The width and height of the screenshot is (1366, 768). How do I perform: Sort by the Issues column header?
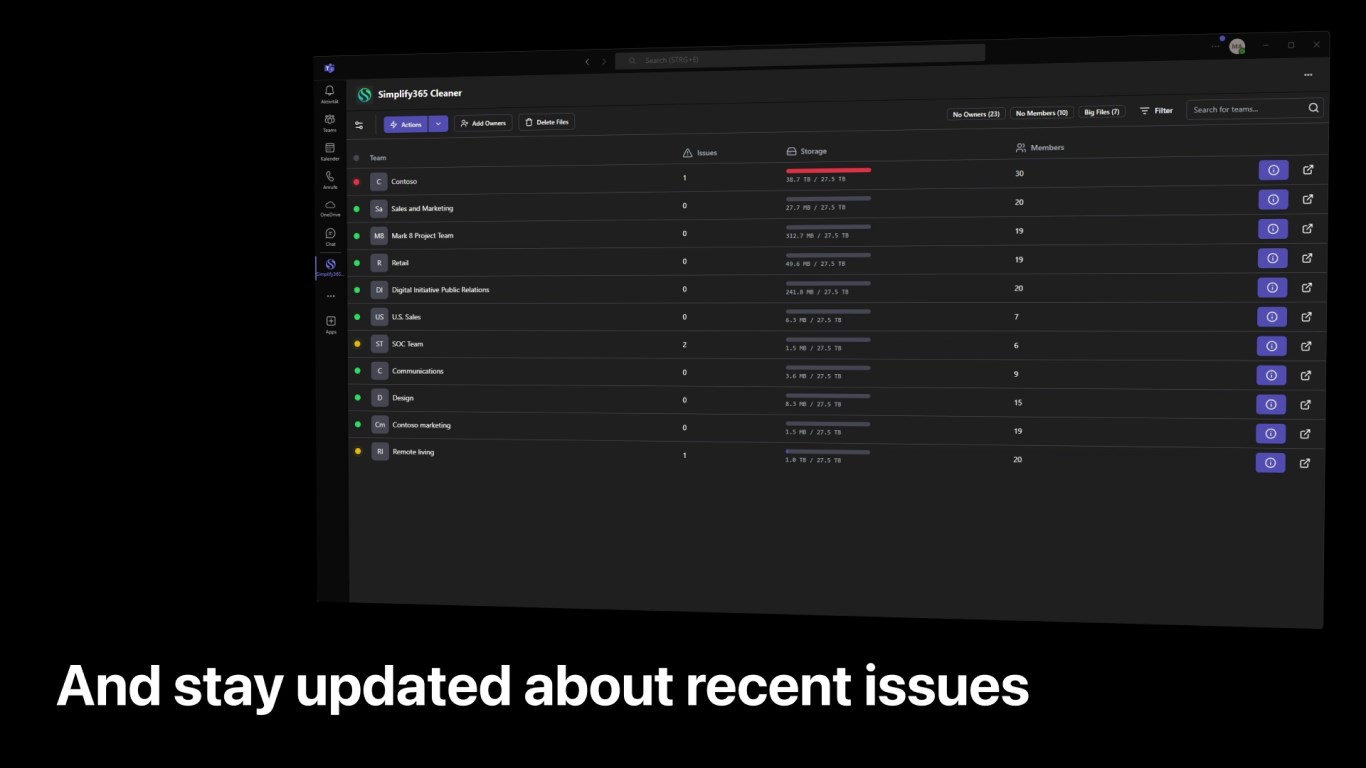[700, 153]
